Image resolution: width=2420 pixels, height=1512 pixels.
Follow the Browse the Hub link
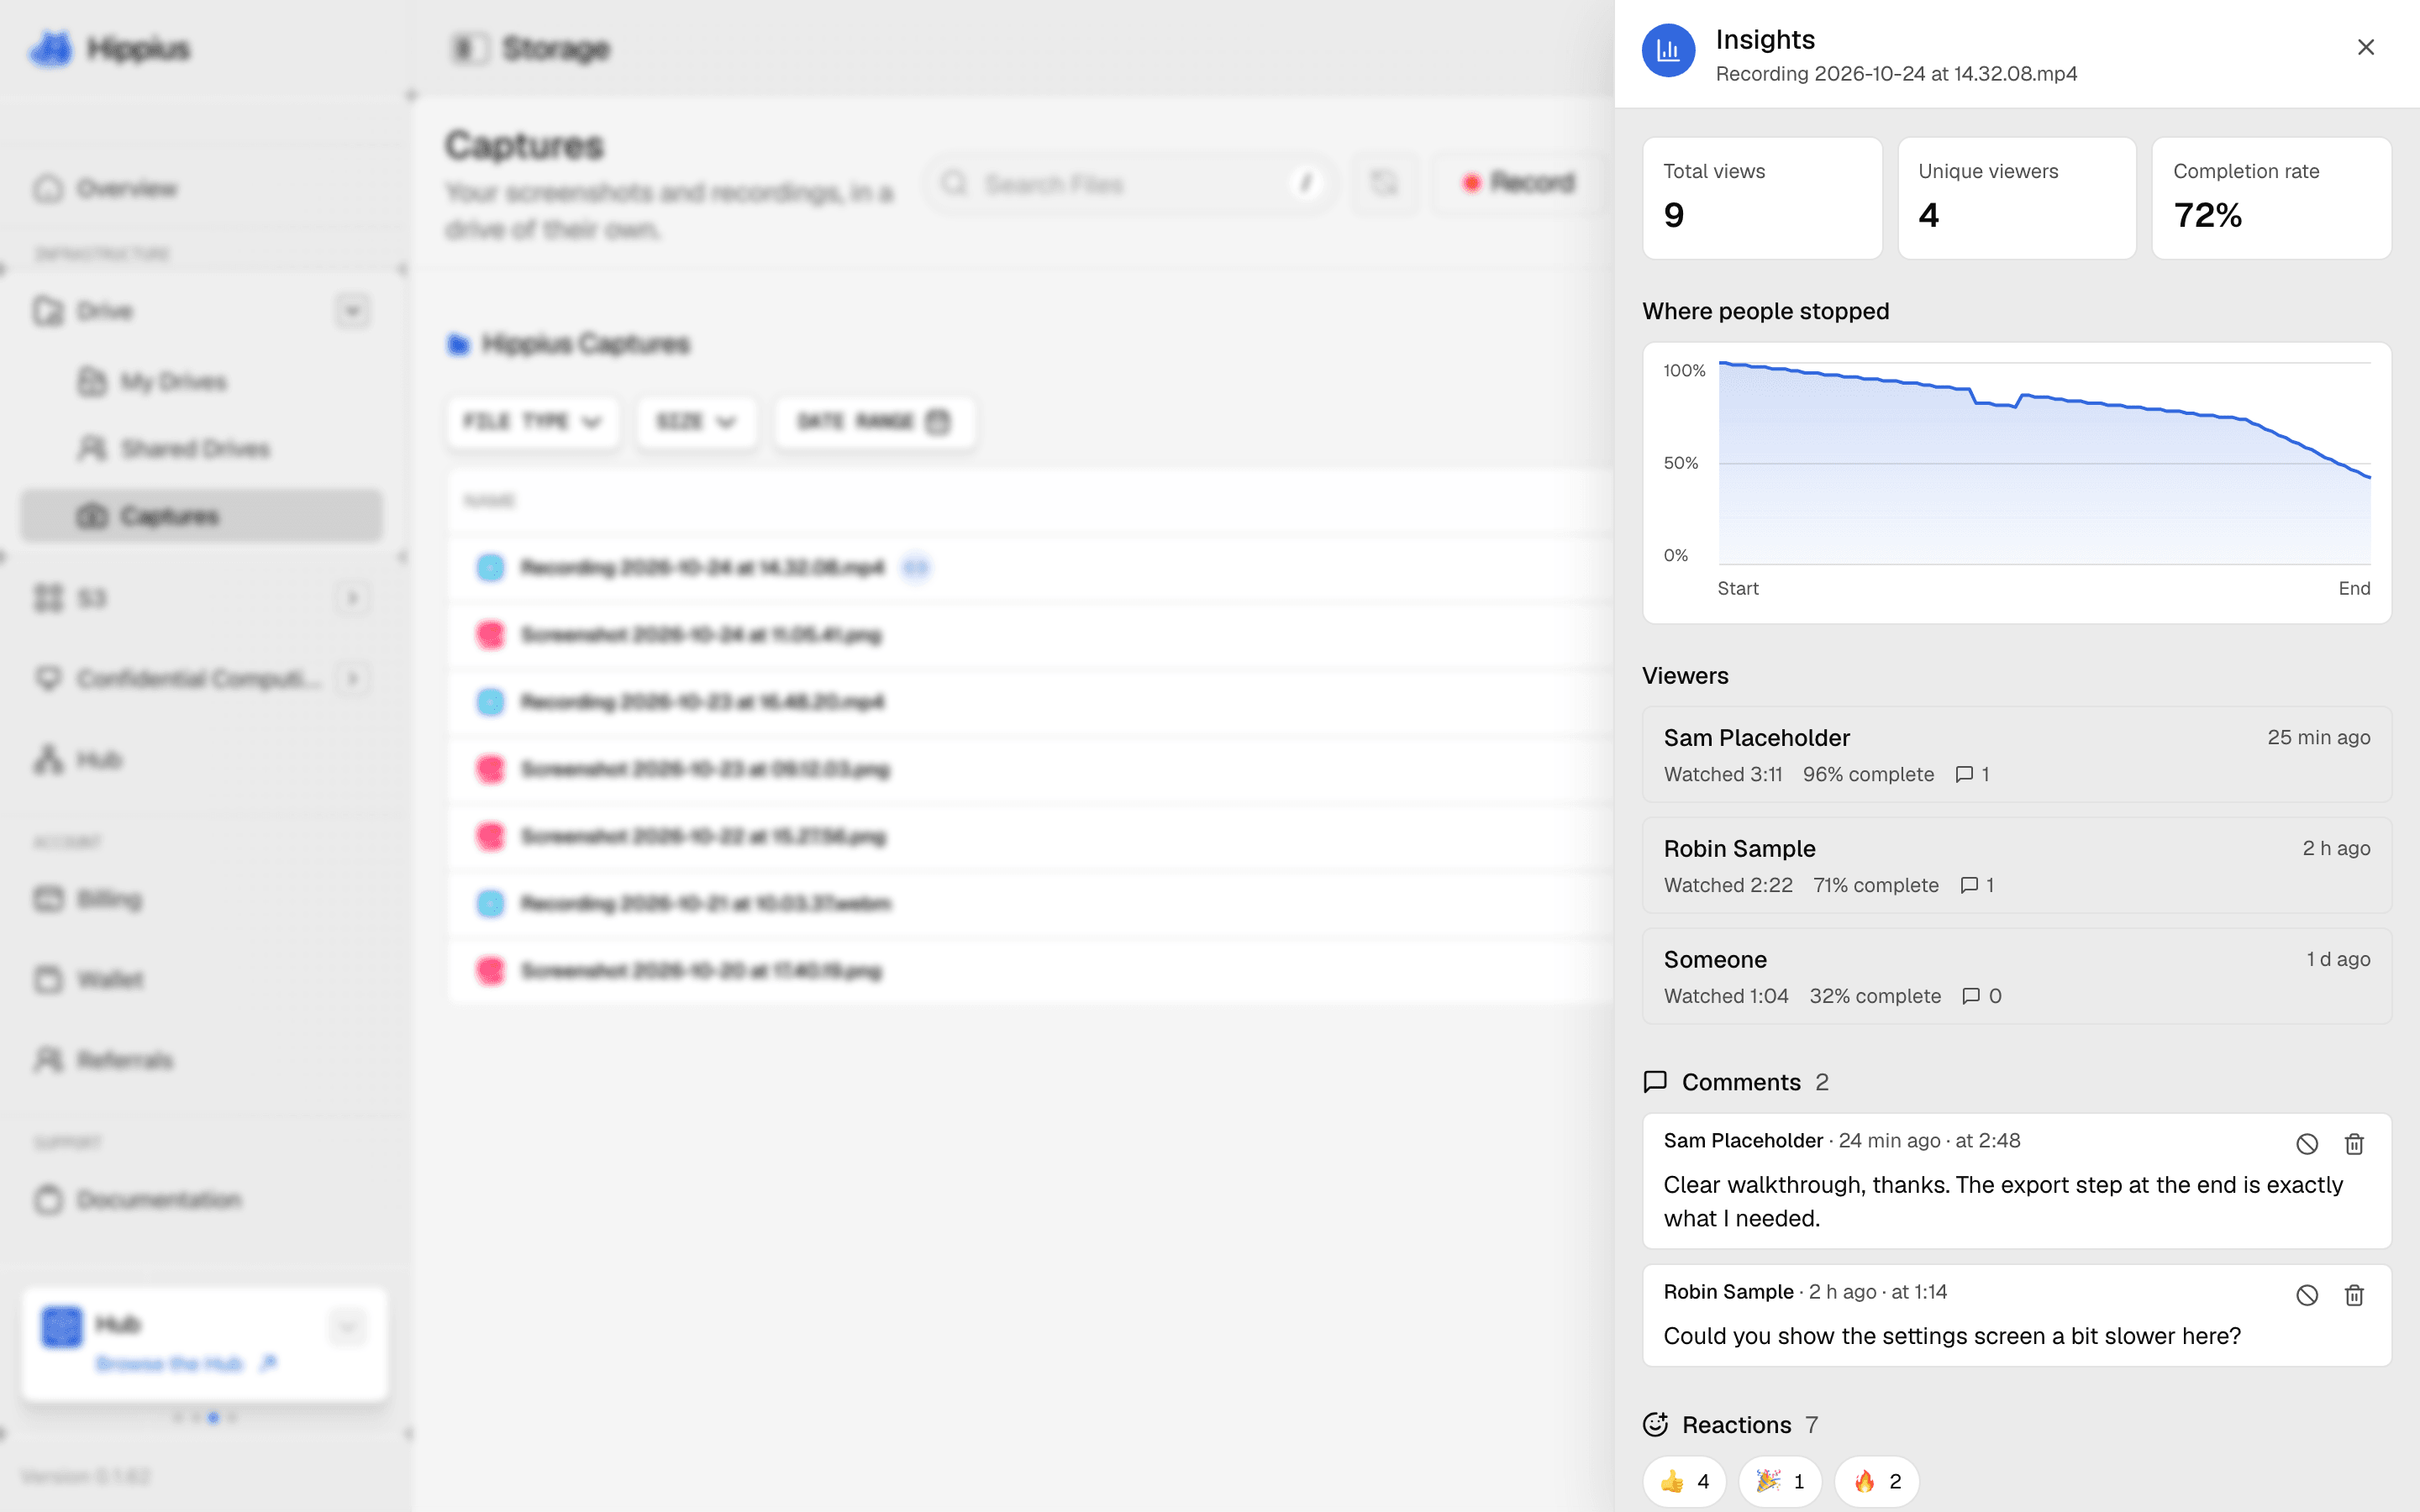[x=186, y=1363]
